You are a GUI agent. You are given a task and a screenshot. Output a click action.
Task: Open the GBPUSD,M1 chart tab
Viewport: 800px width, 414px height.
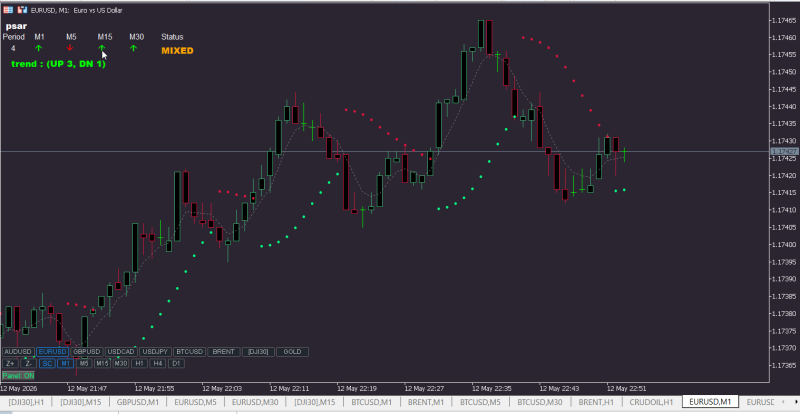[139, 402]
